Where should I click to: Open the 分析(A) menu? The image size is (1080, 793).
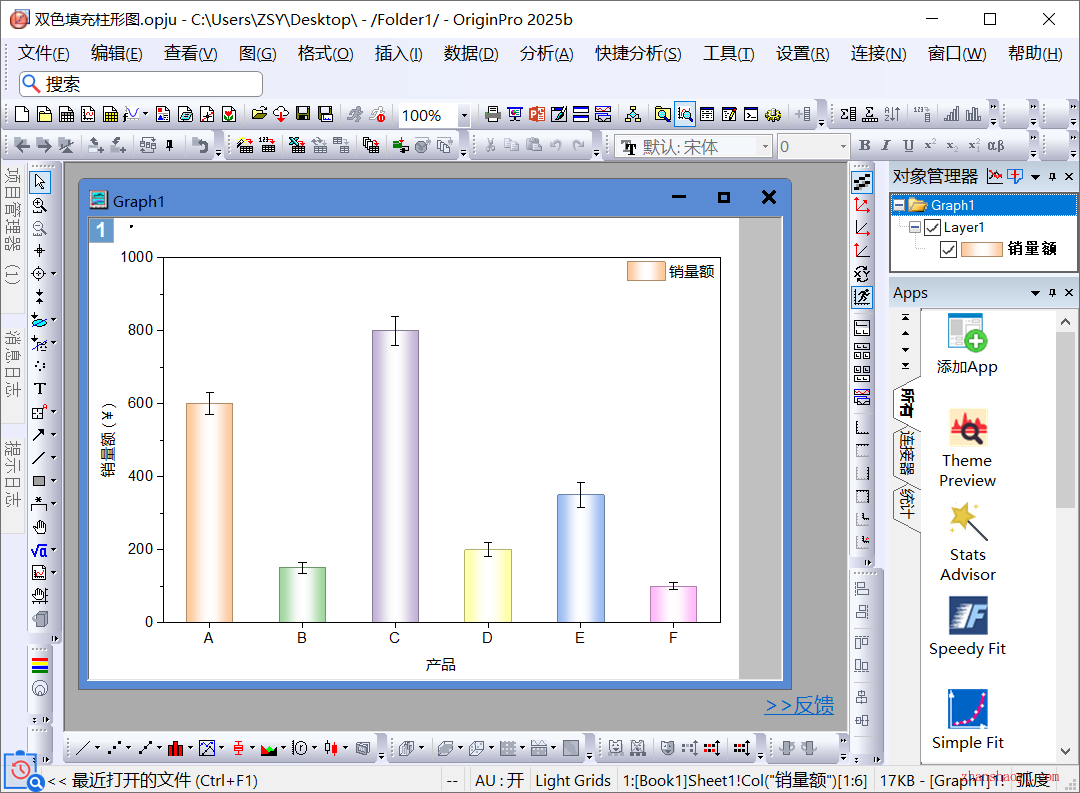(x=546, y=54)
